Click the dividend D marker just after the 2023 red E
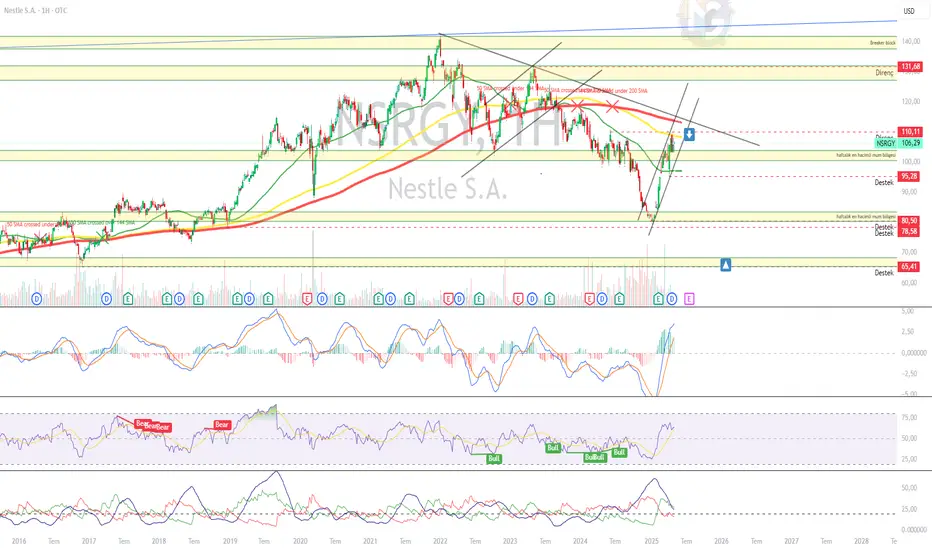Viewport: 932px width, 550px height. 532,298
